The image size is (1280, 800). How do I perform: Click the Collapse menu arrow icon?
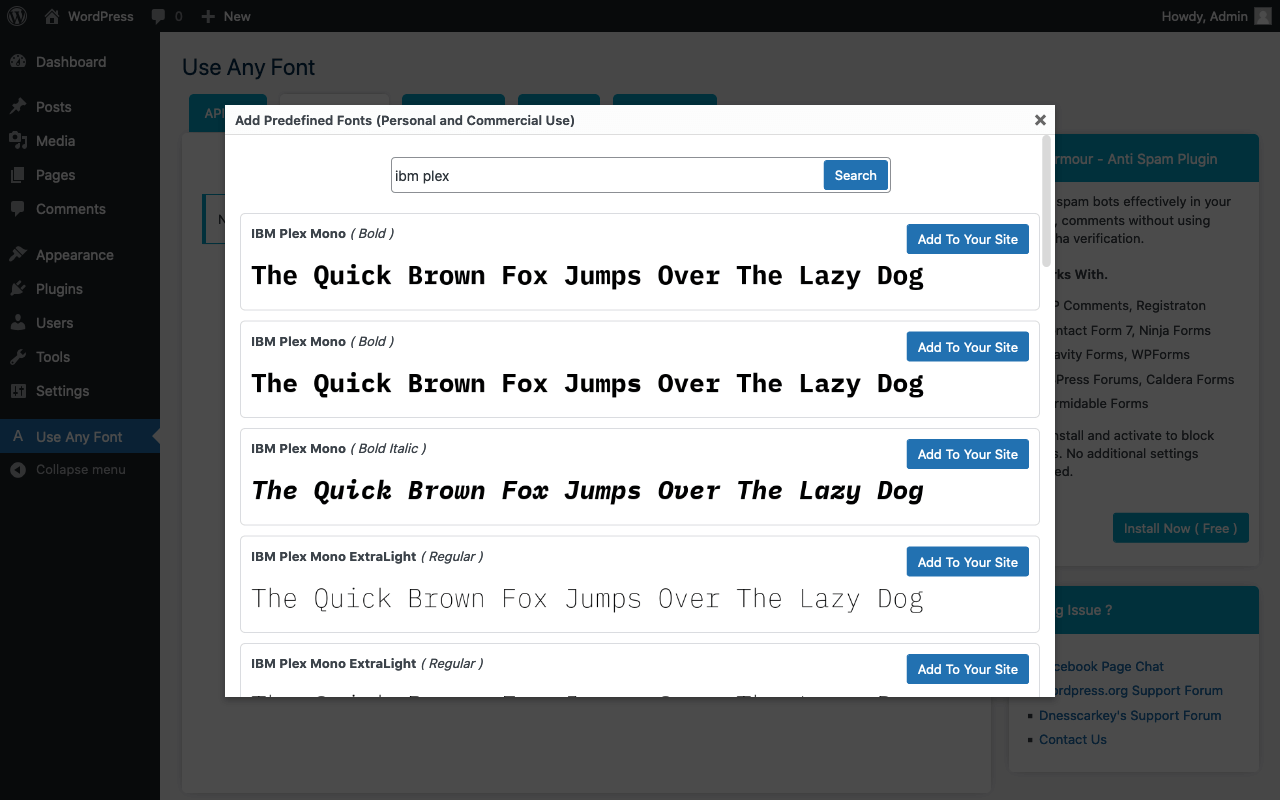[x=18, y=470]
